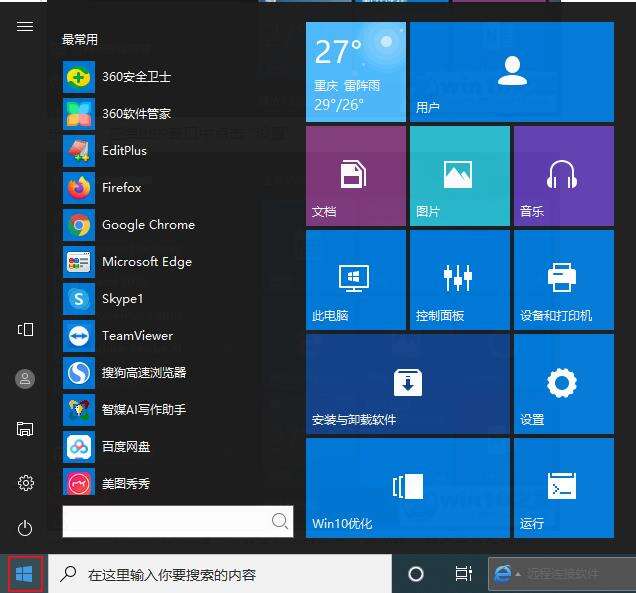Open 360安全卫士 from the app list

[x=117, y=77]
